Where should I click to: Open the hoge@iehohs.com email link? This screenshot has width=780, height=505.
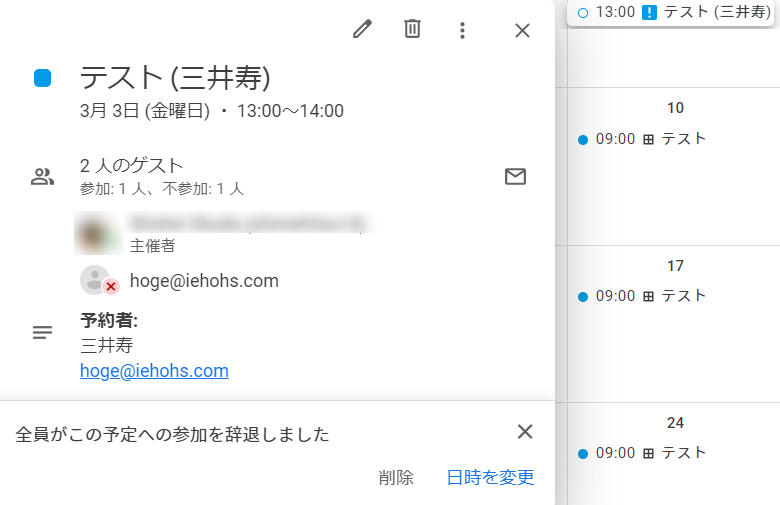[x=154, y=371]
